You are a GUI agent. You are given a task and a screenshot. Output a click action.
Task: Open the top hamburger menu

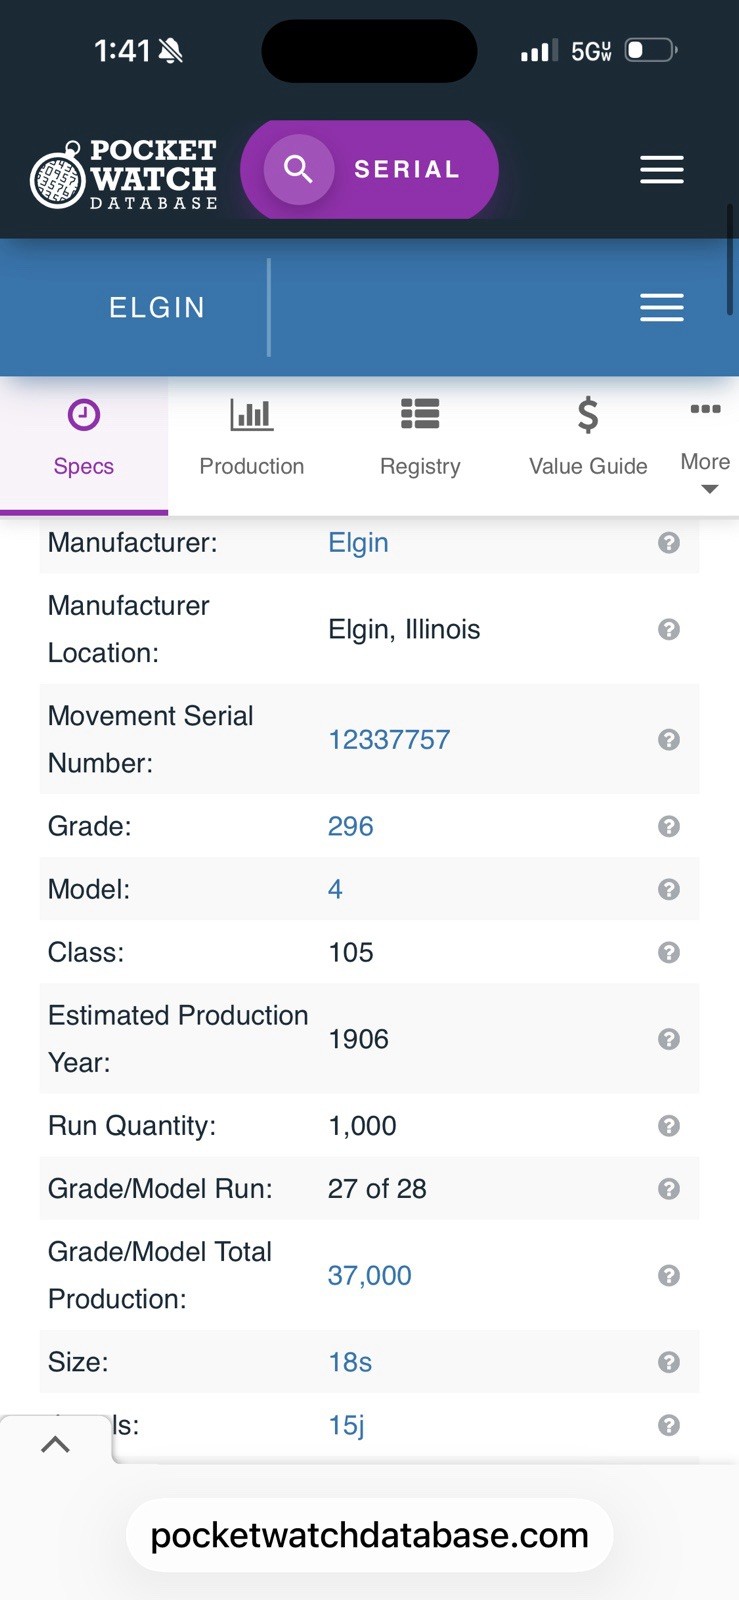point(661,170)
